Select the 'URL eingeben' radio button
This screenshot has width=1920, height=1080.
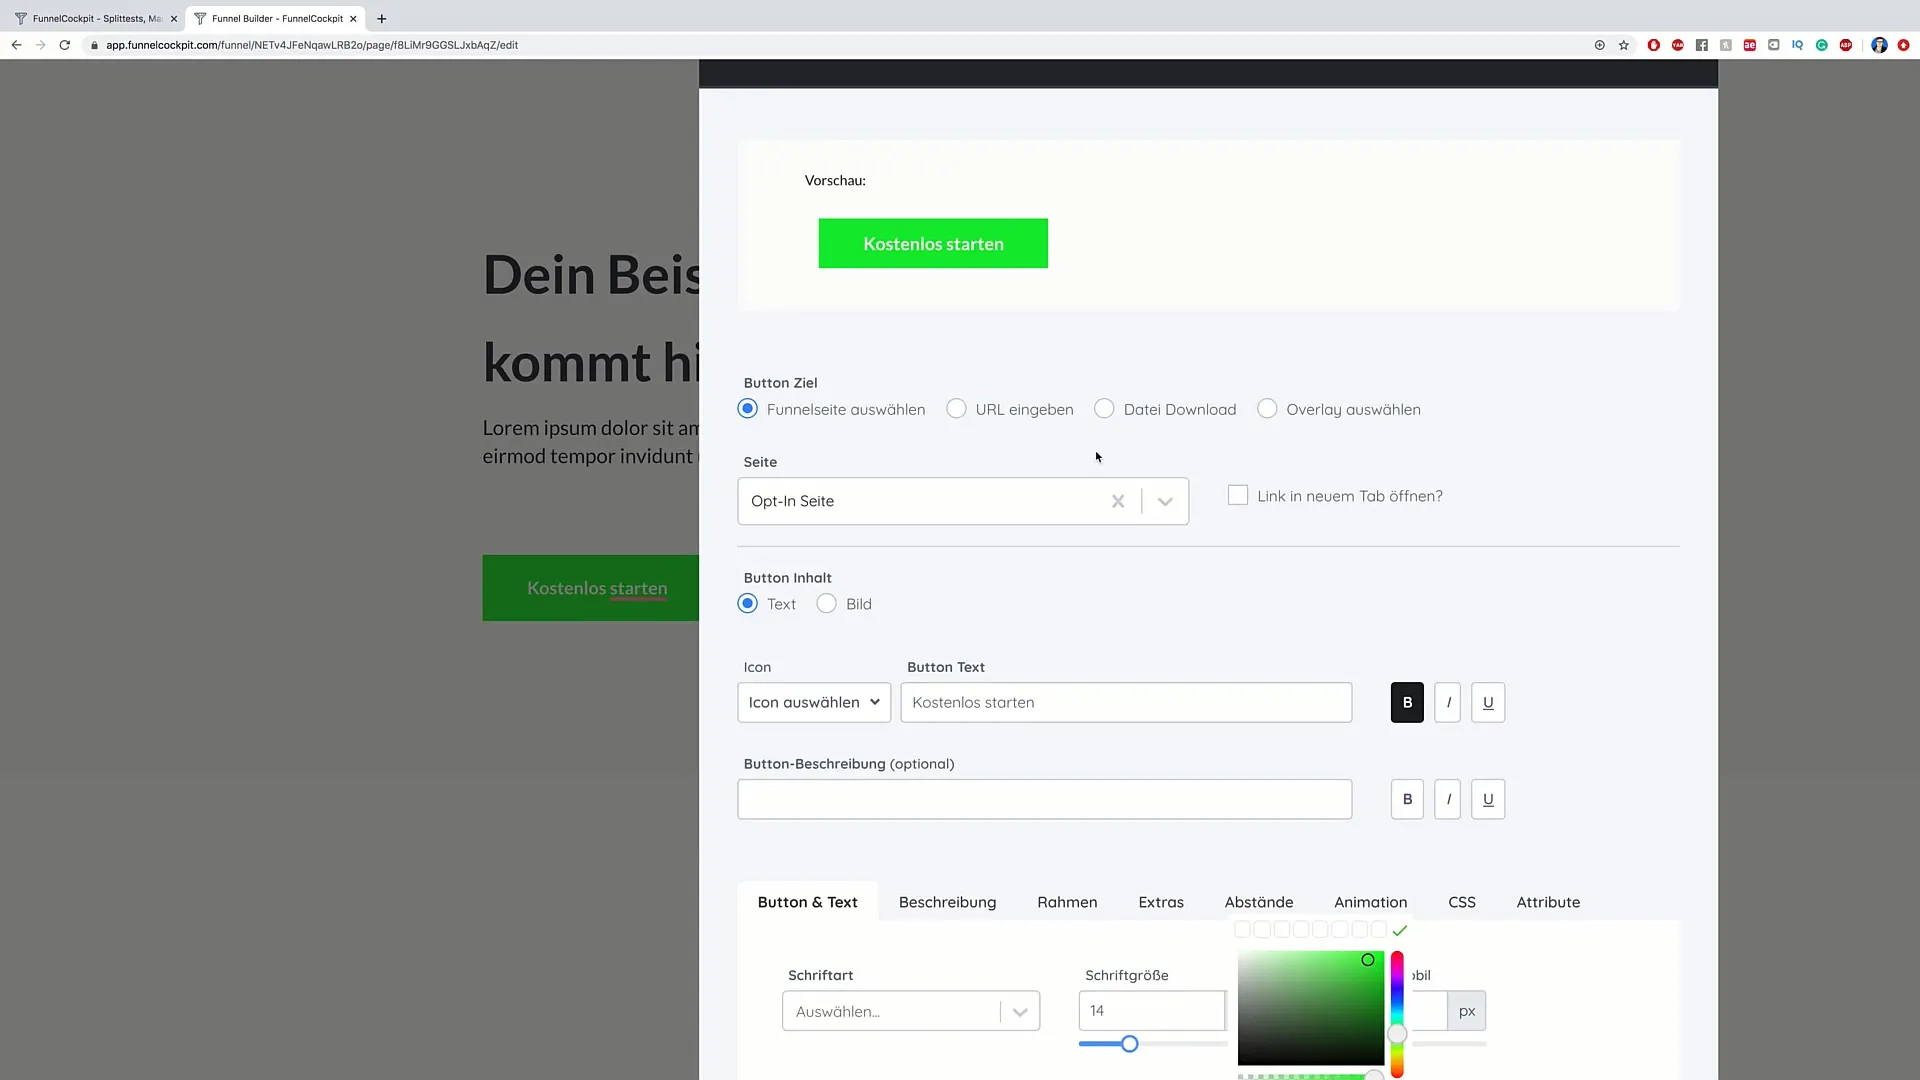956,407
